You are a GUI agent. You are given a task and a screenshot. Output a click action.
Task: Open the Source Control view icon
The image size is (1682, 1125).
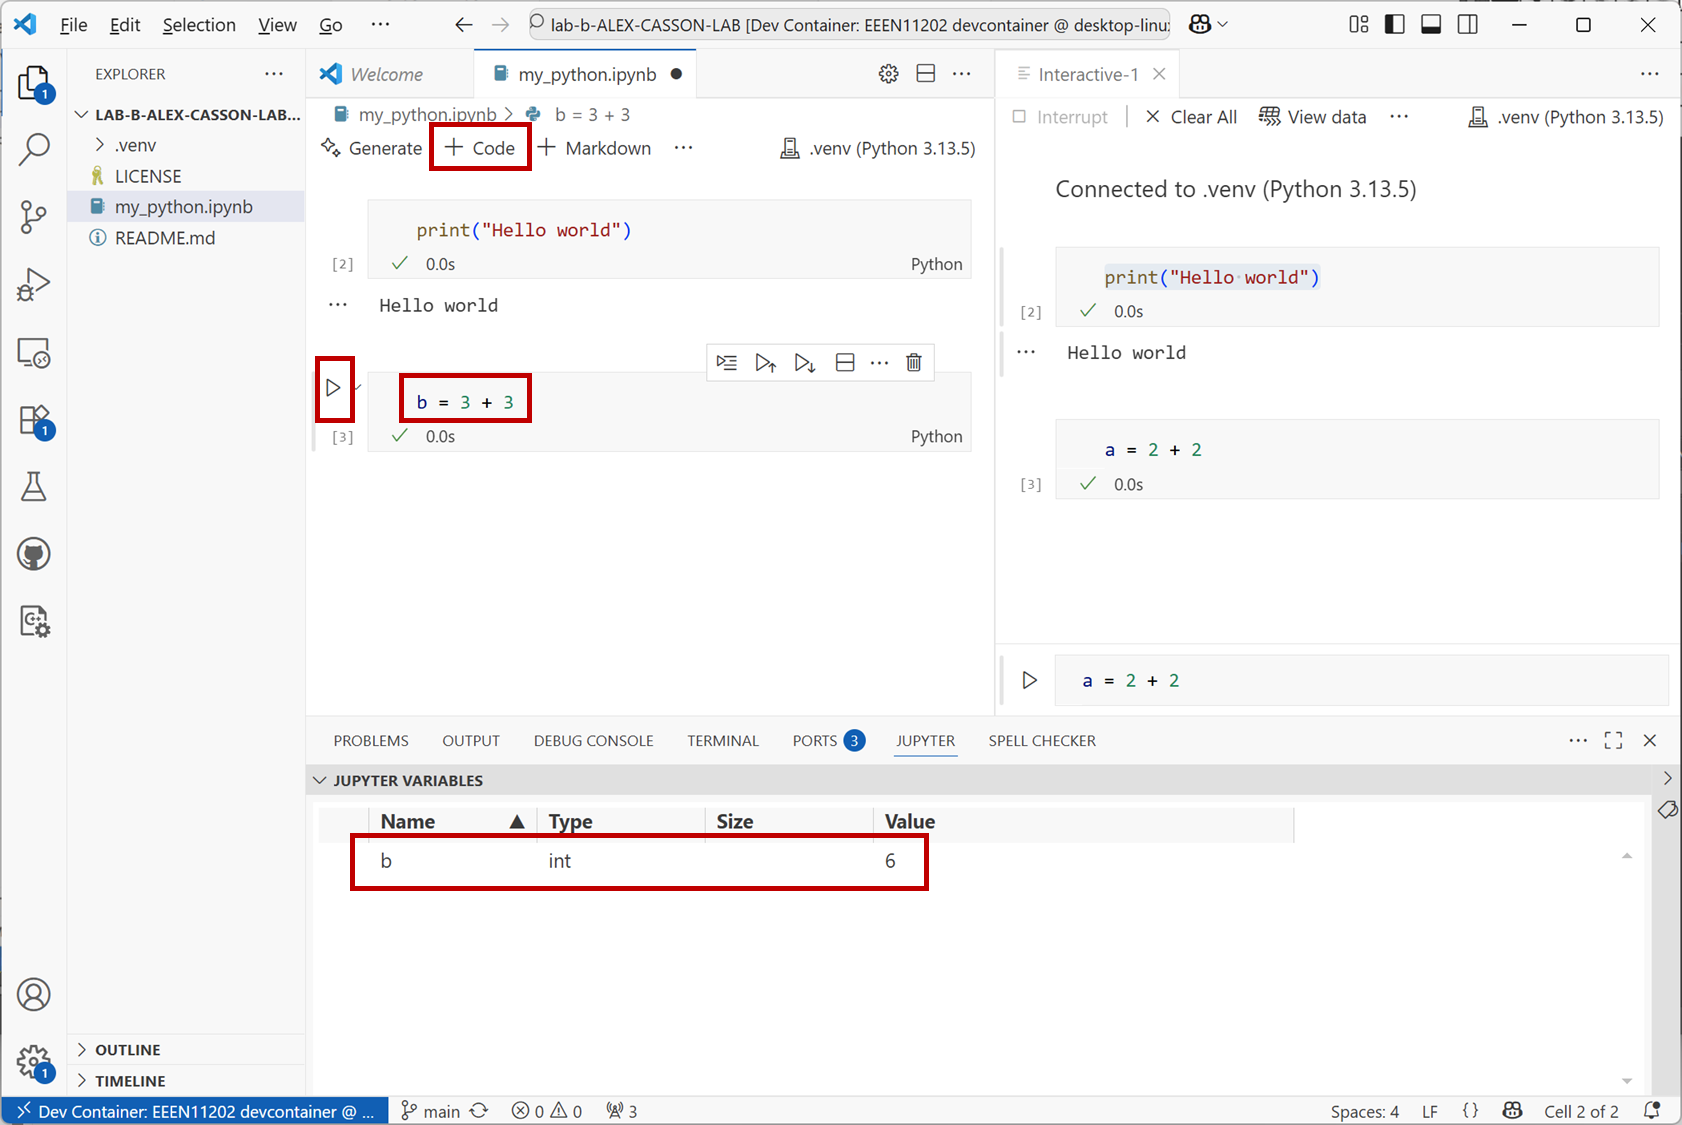tap(33, 216)
